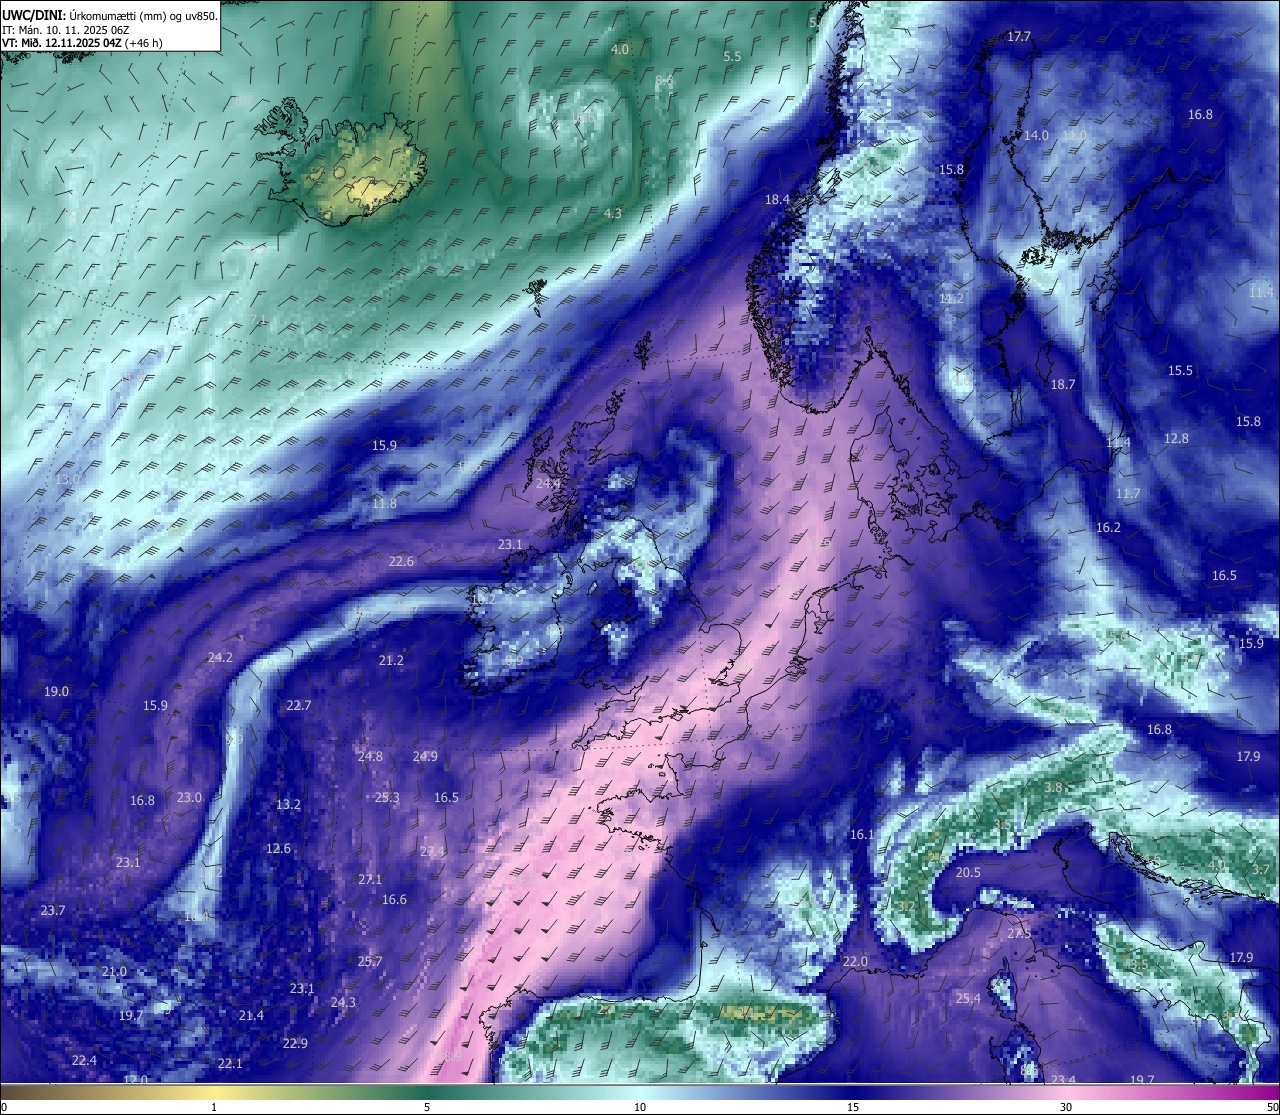Click the '22.9' value label
The width and height of the screenshot is (1280, 1115).
click(x=295, y=1044)
